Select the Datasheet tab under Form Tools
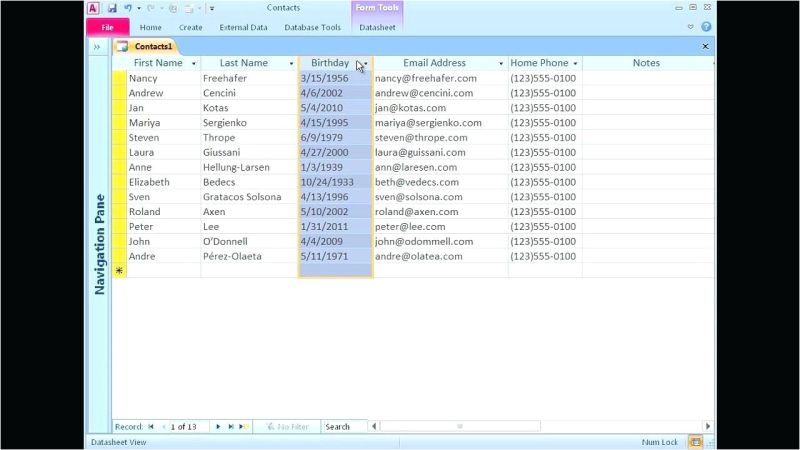800x450 pixels. click(x=377, y=28)
